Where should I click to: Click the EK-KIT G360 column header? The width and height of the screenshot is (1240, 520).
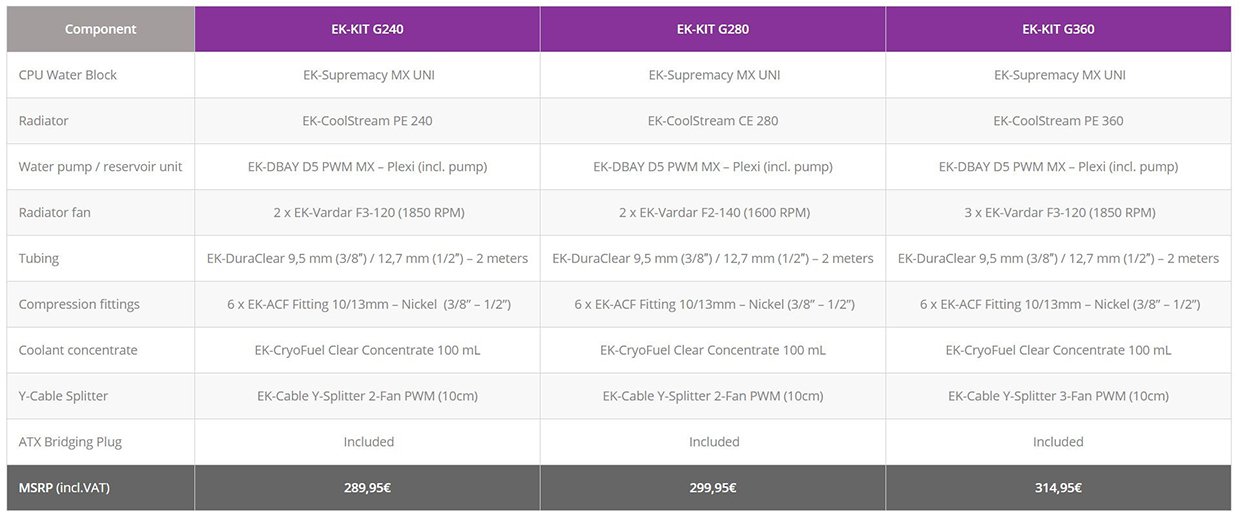[1058, 29]
